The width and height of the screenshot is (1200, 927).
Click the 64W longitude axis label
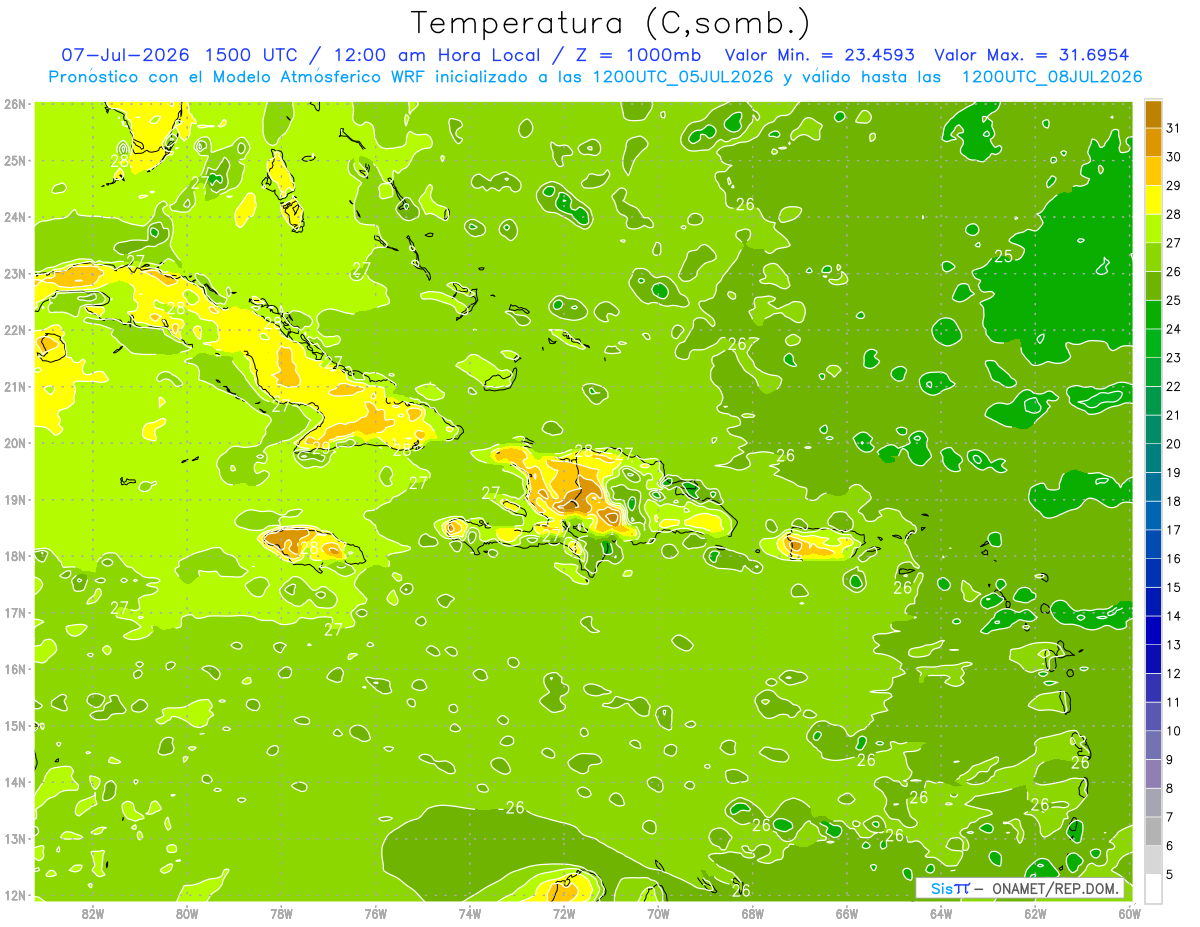(941, 914)
